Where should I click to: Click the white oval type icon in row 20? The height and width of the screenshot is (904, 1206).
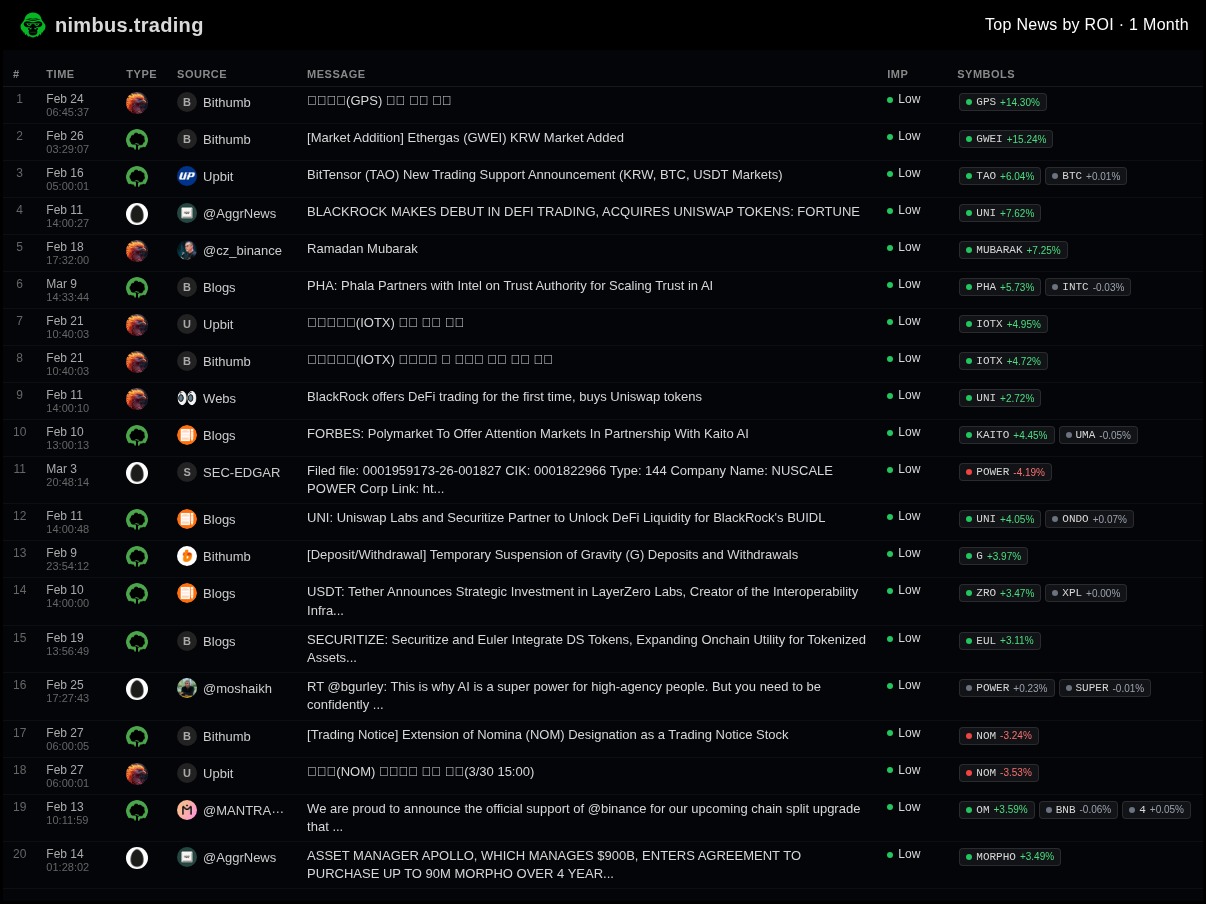click(x=137, y=858)
